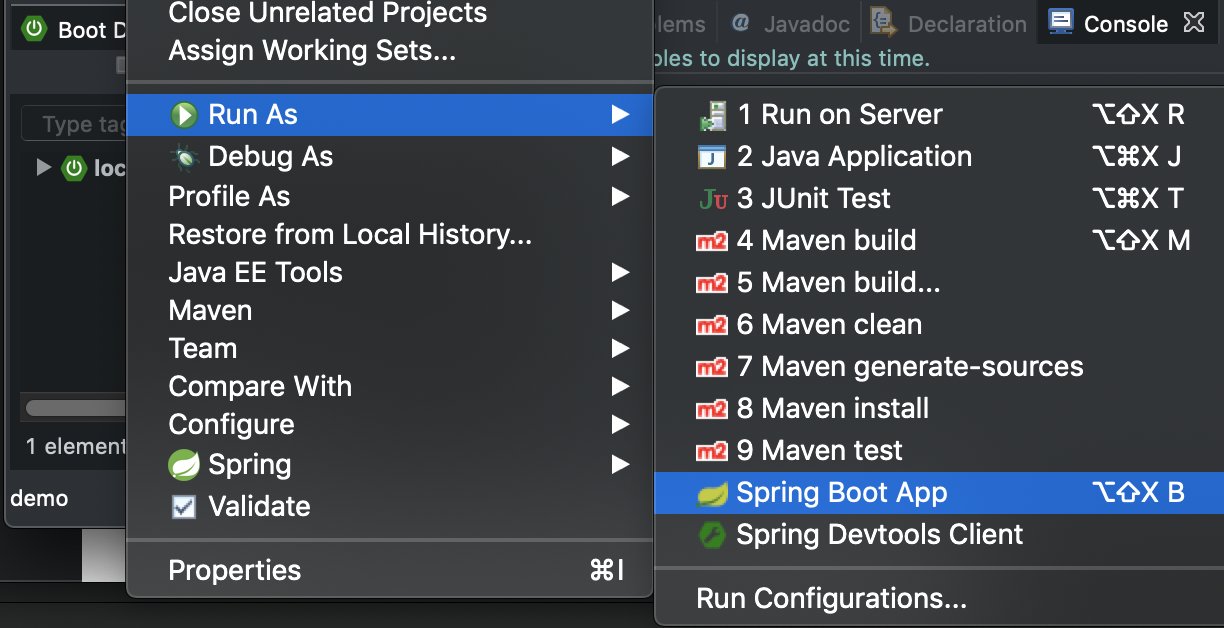The image size is (1224, 628).
Task: Click the Spring Boot App leaf icon
Action: (711, 493)
